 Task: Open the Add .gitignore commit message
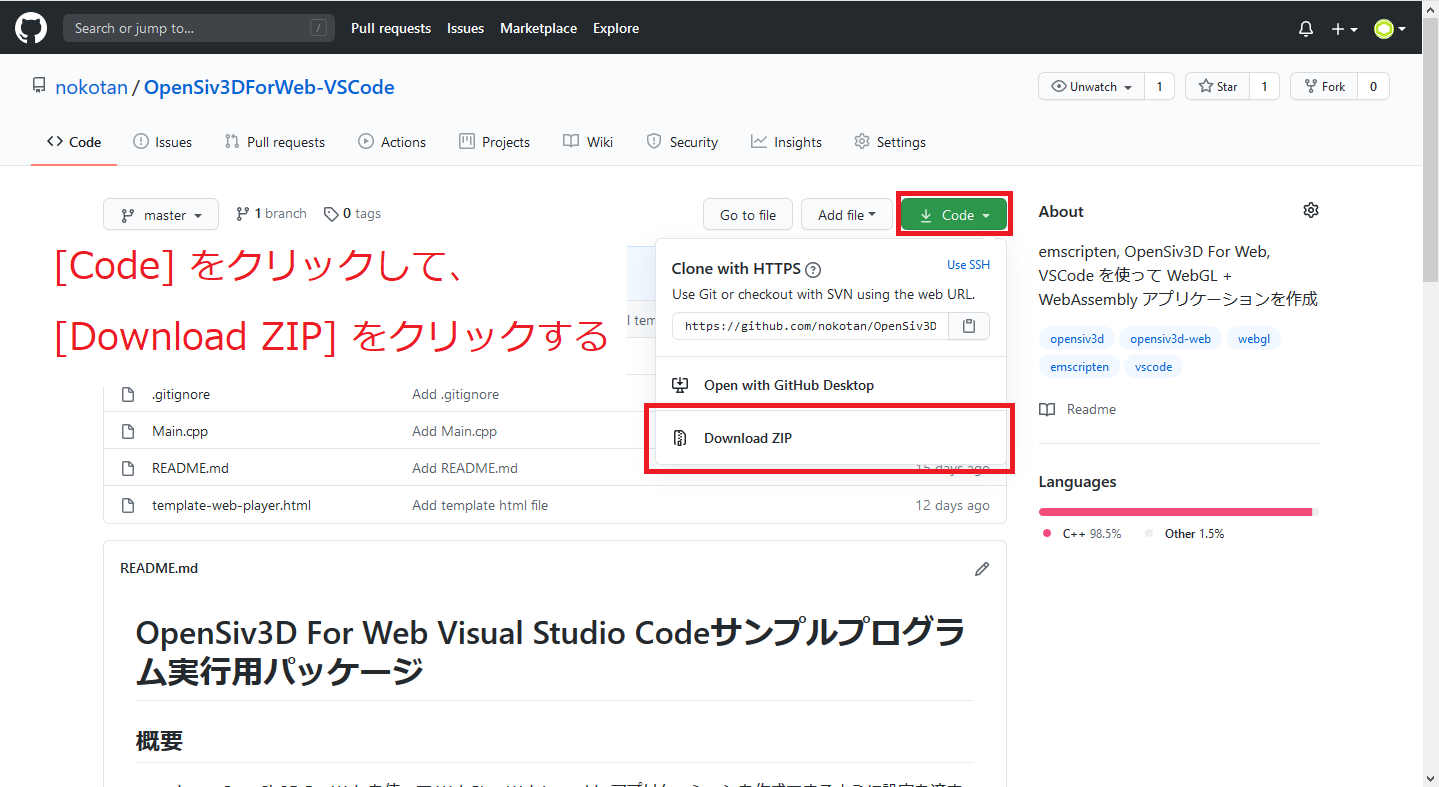455,394
